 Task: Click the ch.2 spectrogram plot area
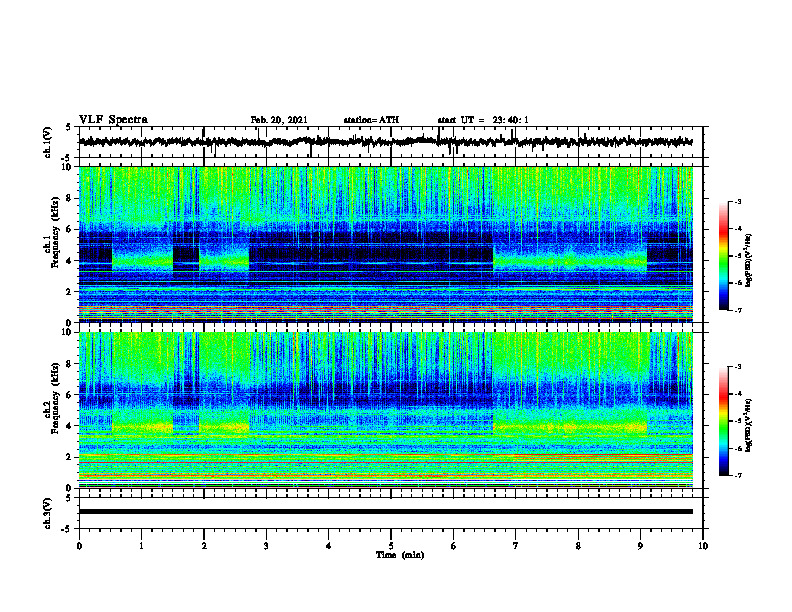pyautogui.click(x=385, y=410)
